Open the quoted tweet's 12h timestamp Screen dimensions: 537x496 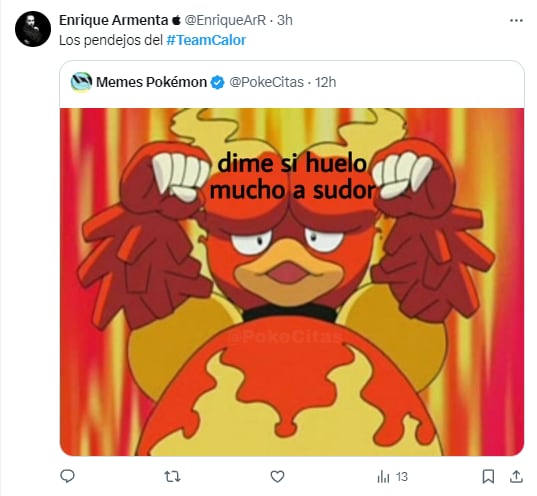point(325,82)
